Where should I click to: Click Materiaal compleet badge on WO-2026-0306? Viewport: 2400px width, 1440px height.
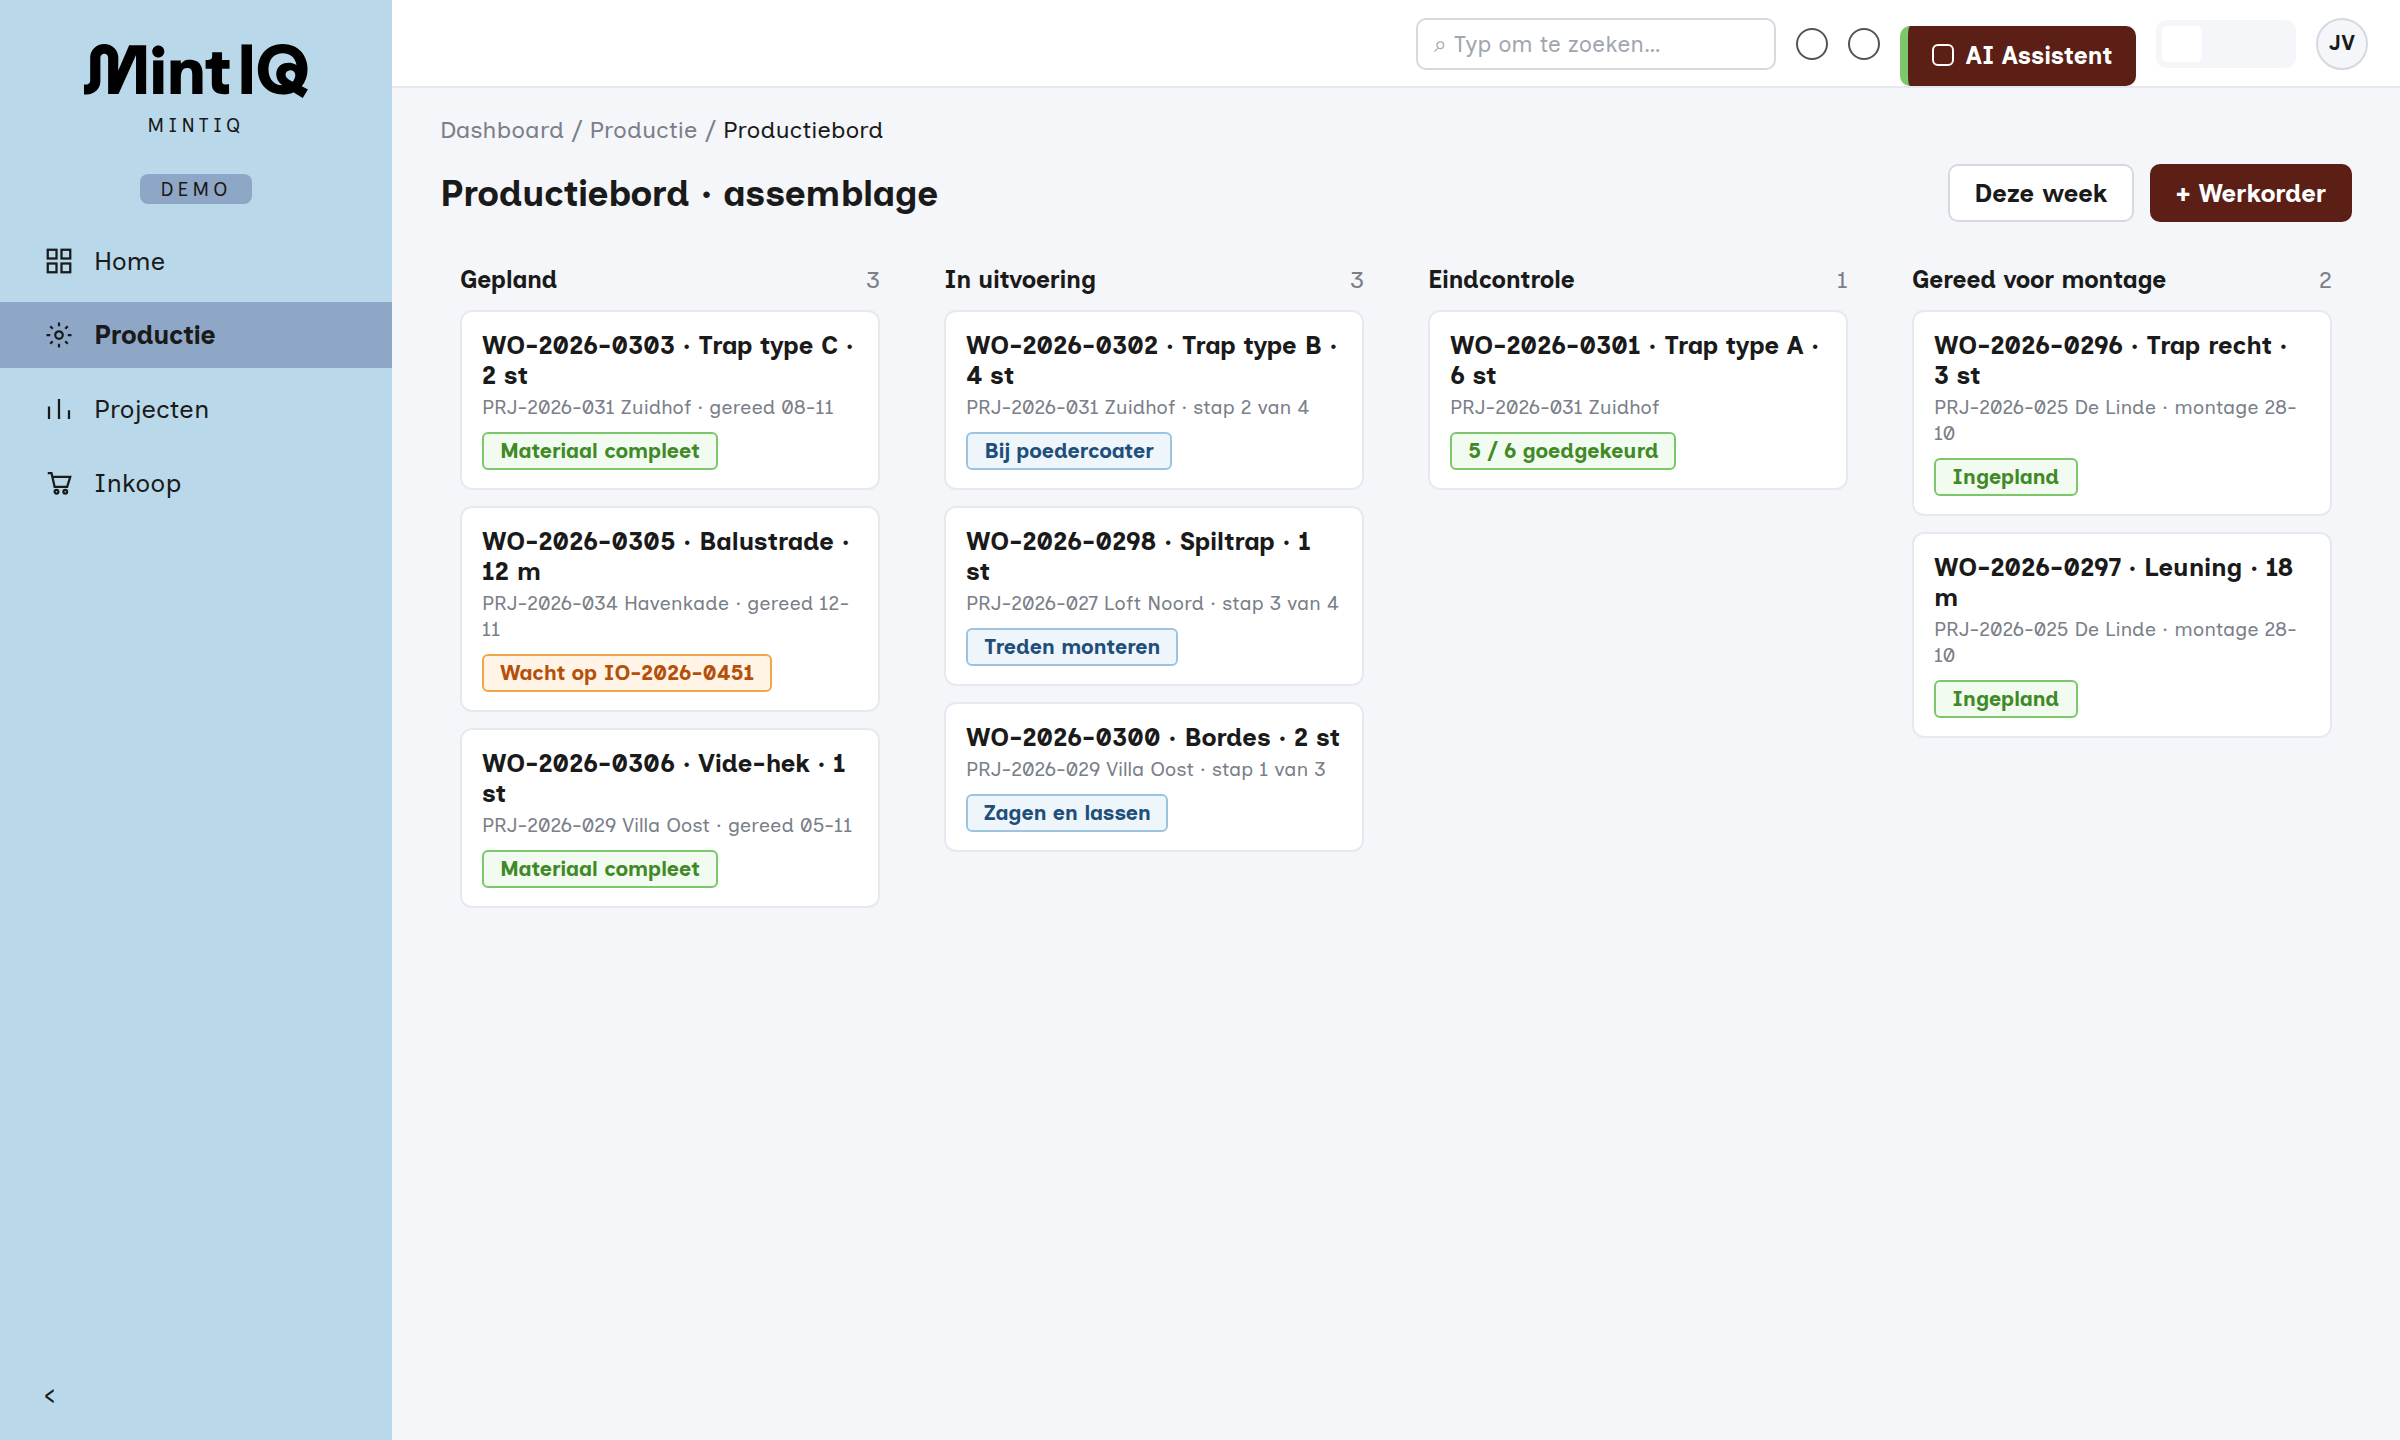coord(600,869)
